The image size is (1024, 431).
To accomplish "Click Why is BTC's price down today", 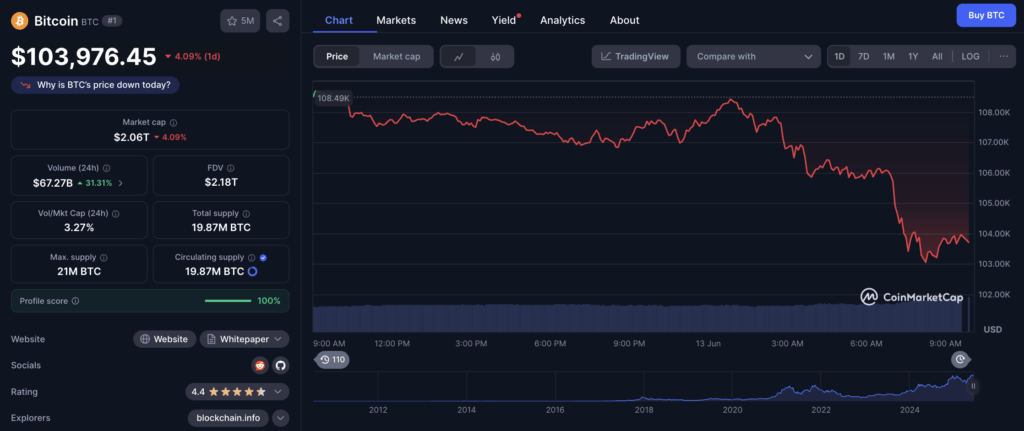I will pyautogui.click(x=95, y=85).
